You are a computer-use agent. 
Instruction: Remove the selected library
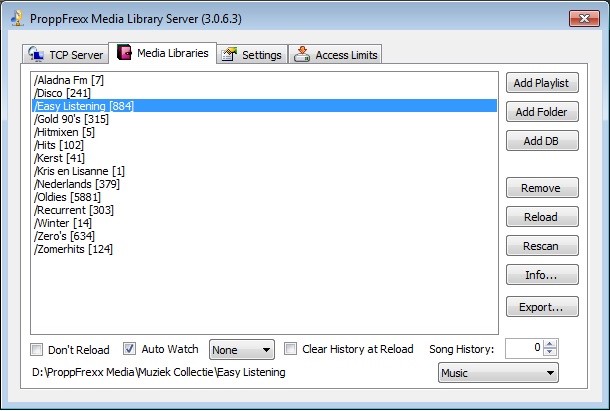point(542,188)
